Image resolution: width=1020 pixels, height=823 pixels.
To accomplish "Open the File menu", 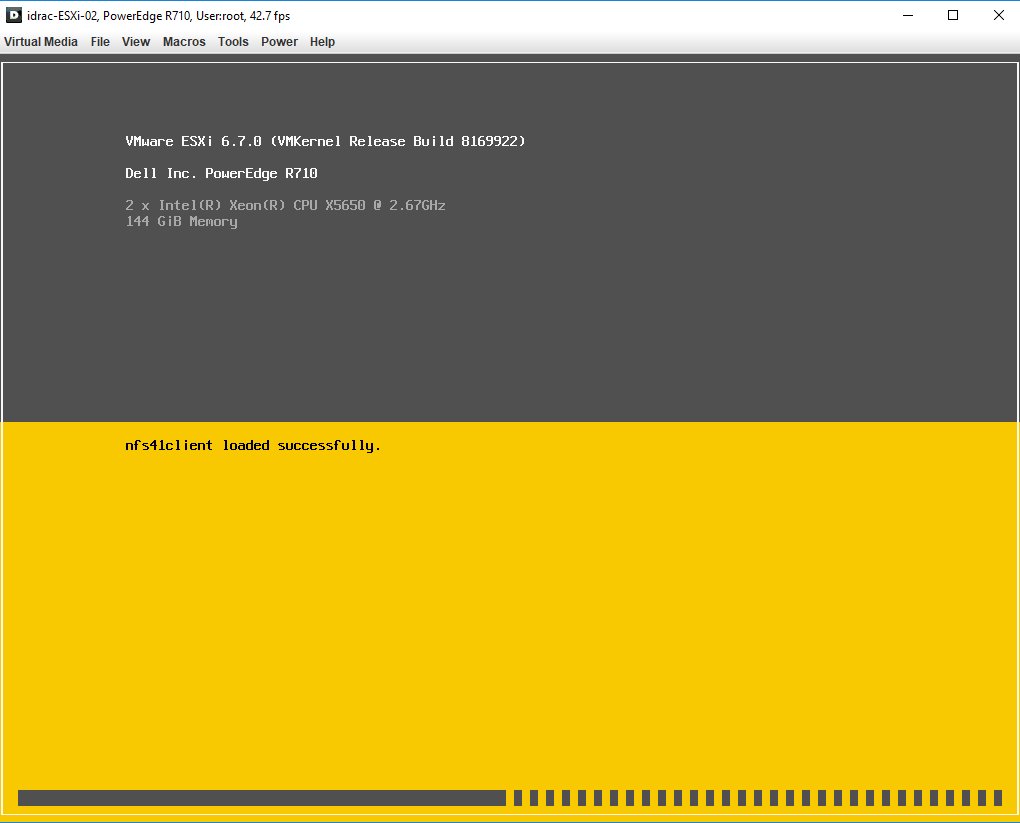I will (x=100, y=42).
